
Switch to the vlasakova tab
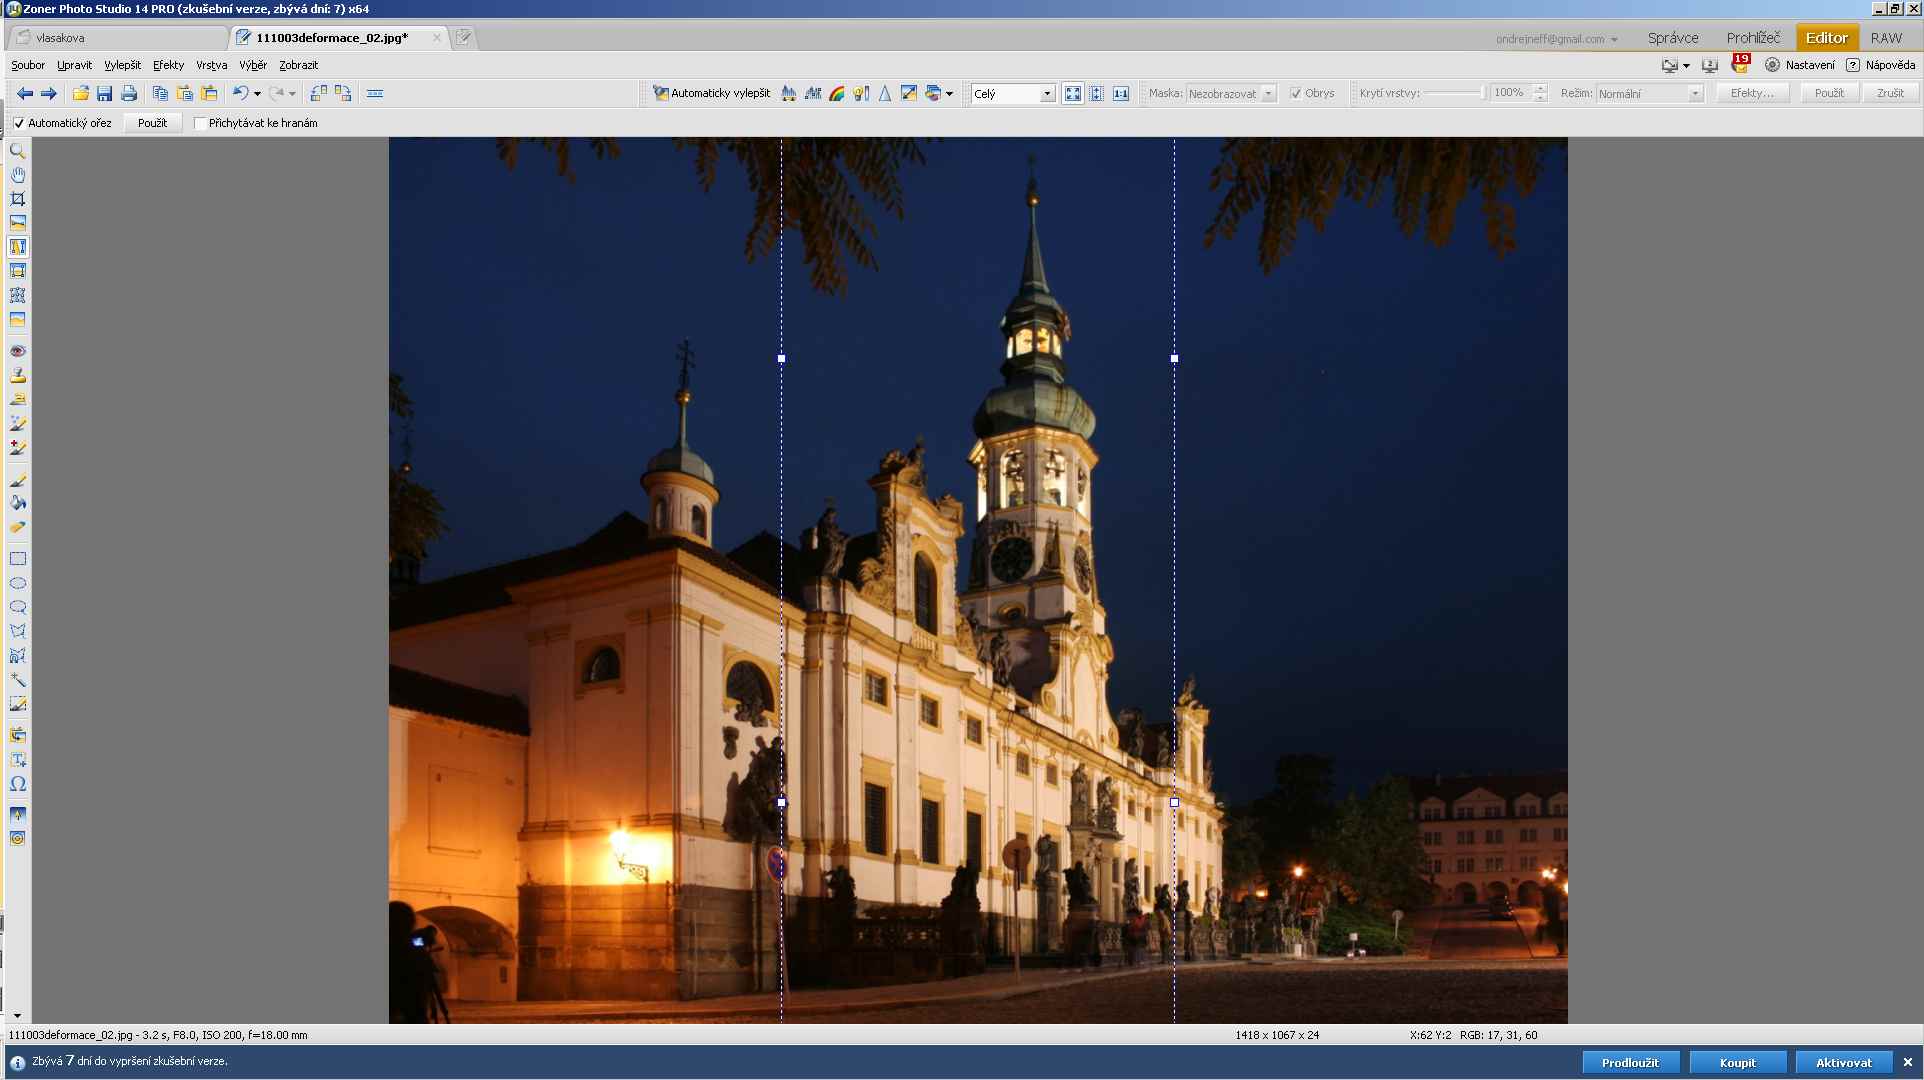pyautogui.click(x=60, y=38)
